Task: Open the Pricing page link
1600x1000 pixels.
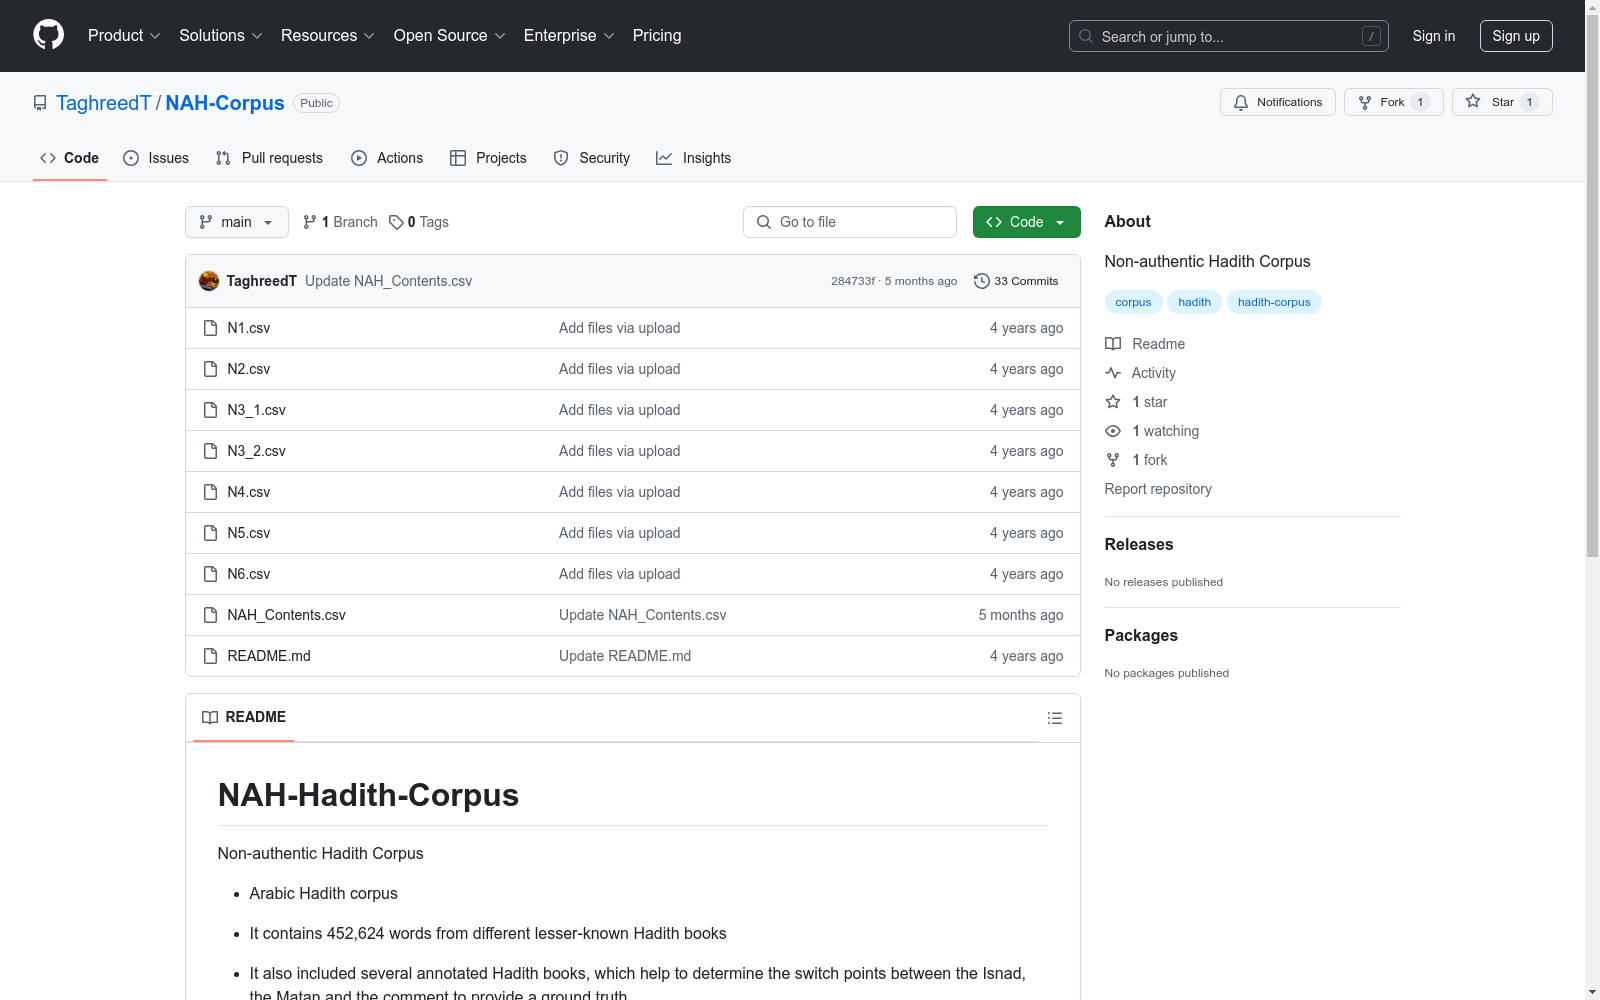Action: 657,35
